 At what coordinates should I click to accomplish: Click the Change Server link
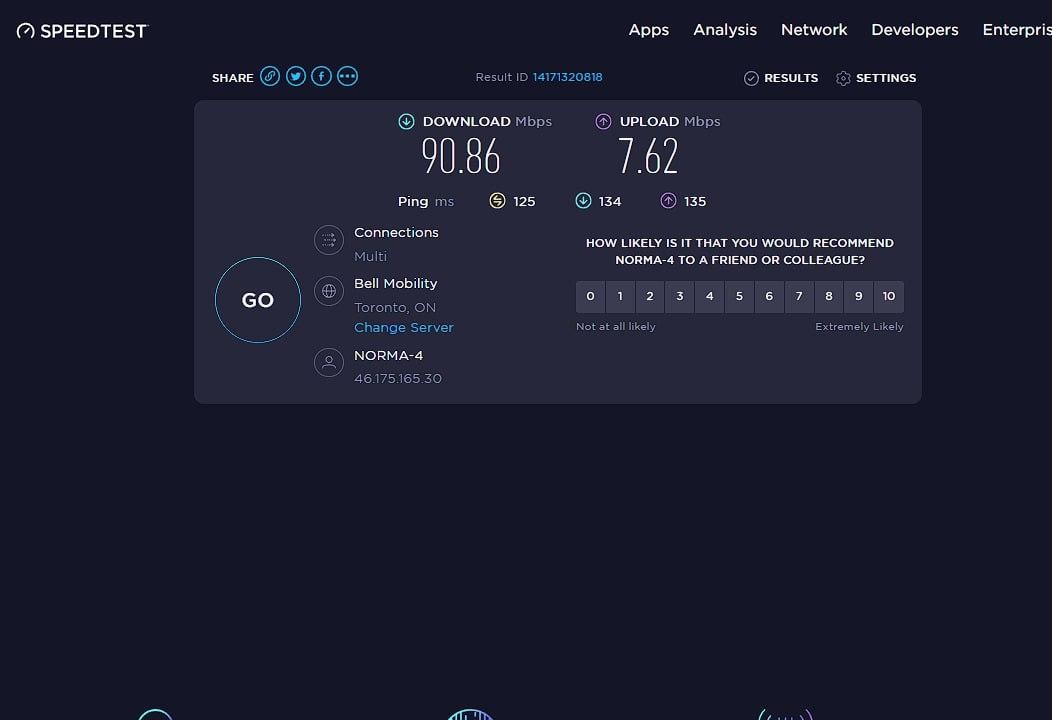(x=404, y=327)
